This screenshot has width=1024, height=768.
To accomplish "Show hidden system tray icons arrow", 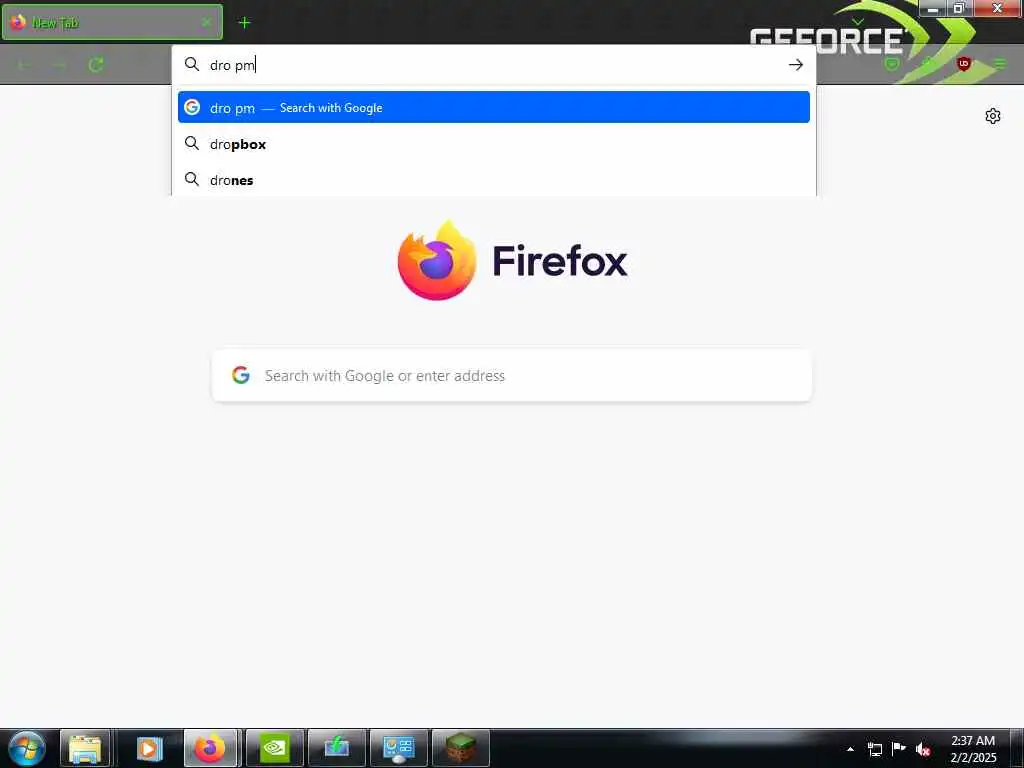I will [x=850, y=749].
